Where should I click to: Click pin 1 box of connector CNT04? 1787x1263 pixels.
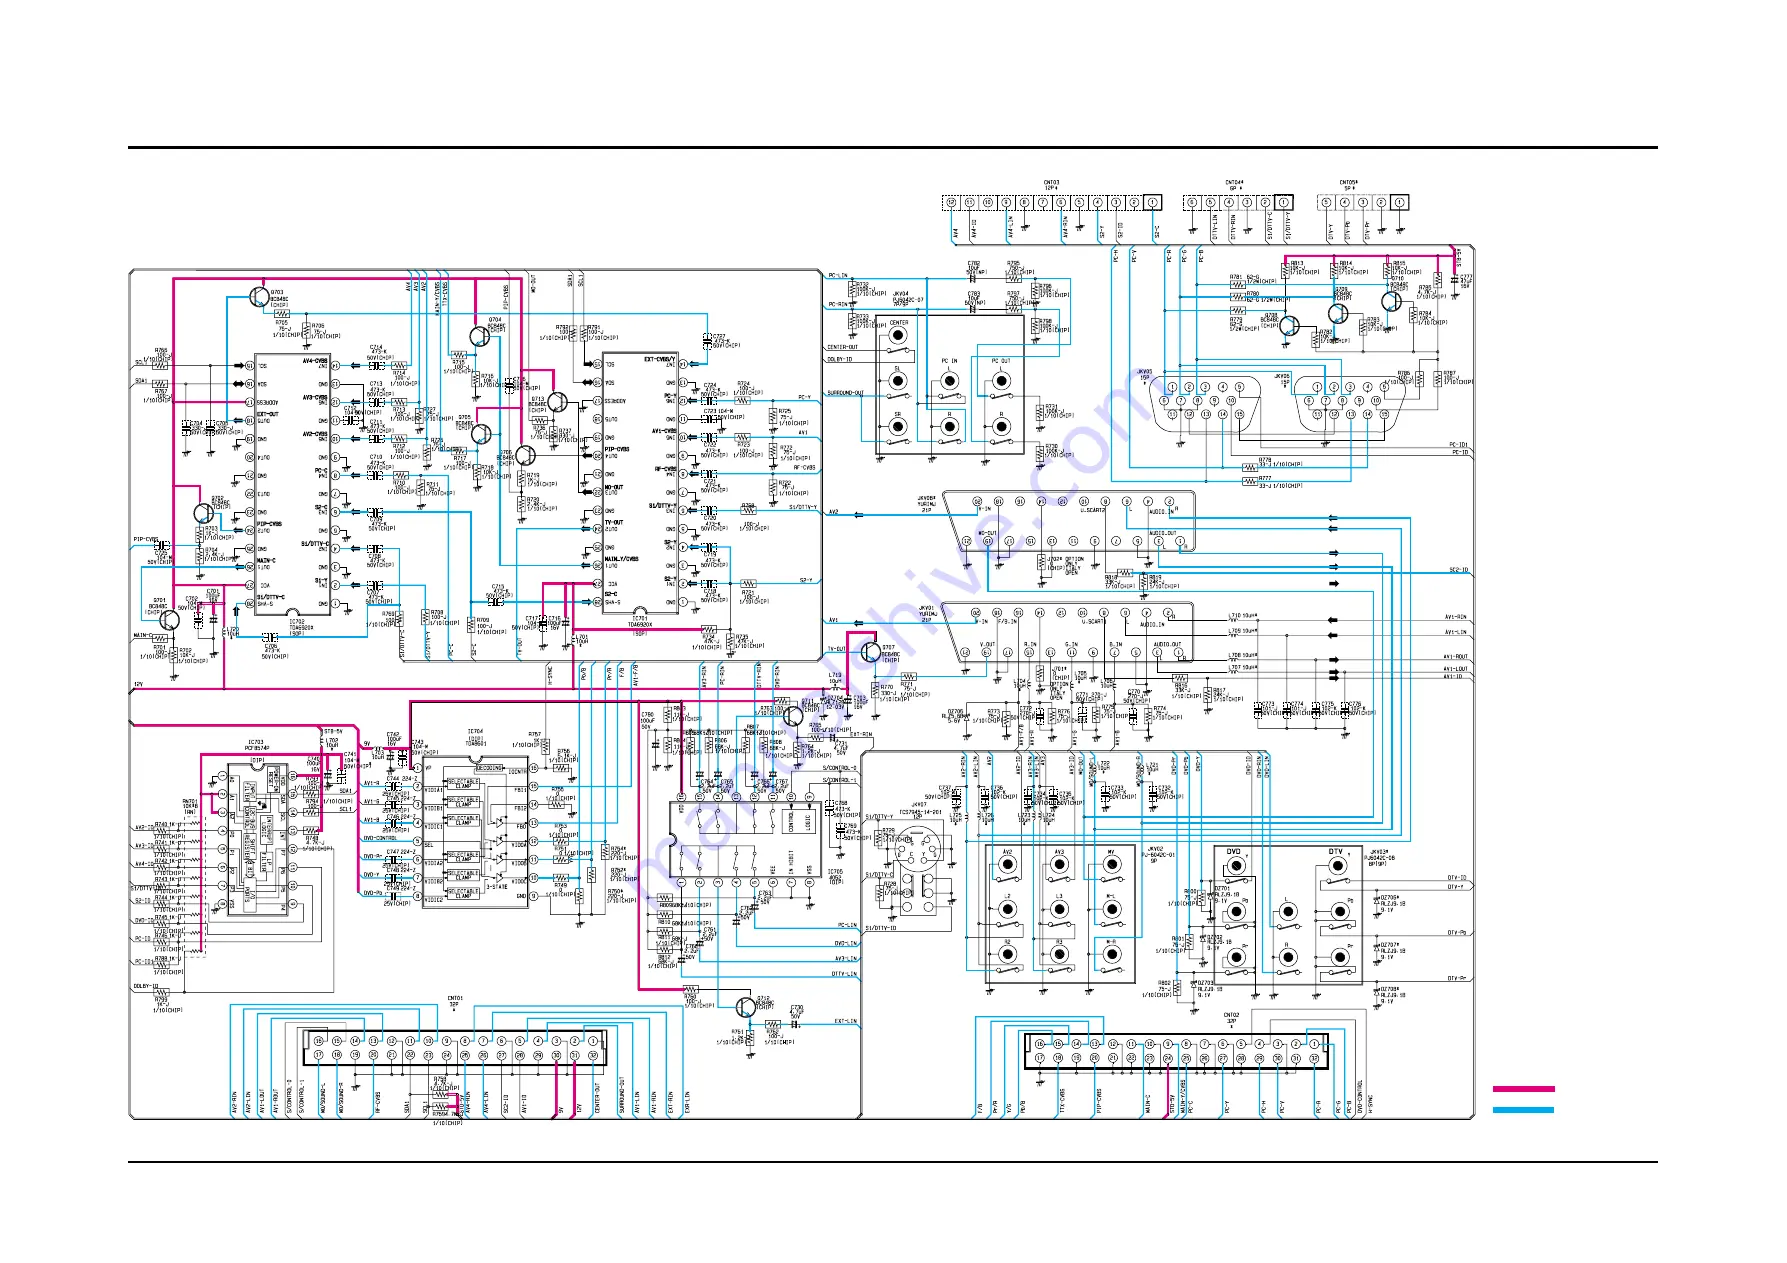1284,203
